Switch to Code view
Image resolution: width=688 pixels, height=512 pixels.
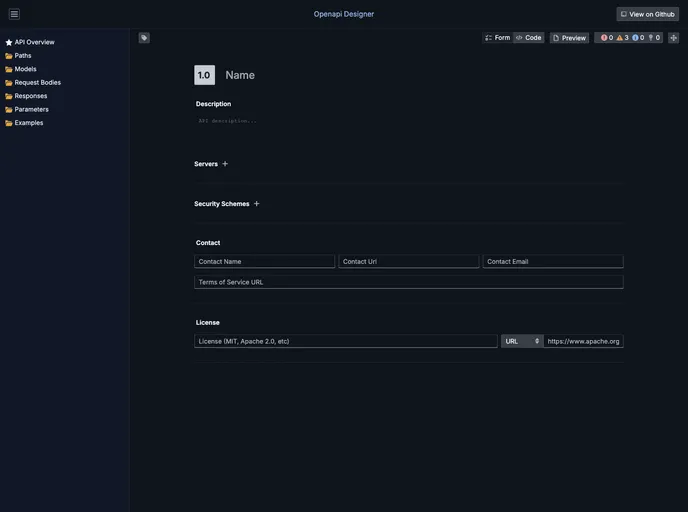click(528, 38)
